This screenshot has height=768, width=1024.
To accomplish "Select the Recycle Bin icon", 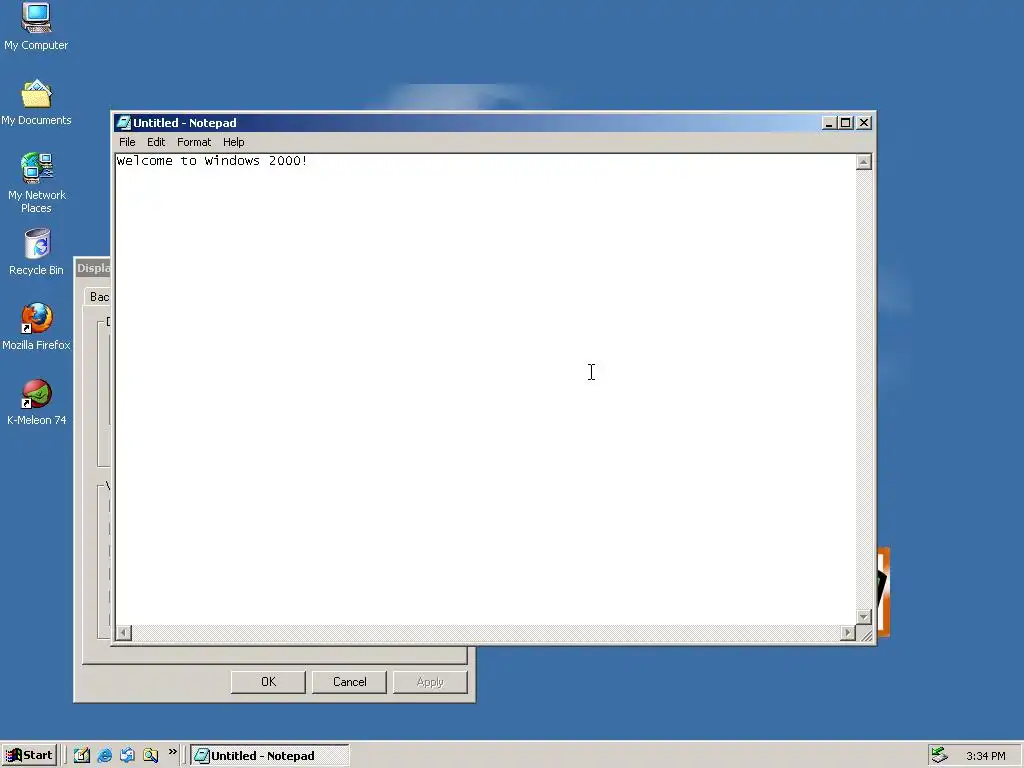I will pos(37,252).
